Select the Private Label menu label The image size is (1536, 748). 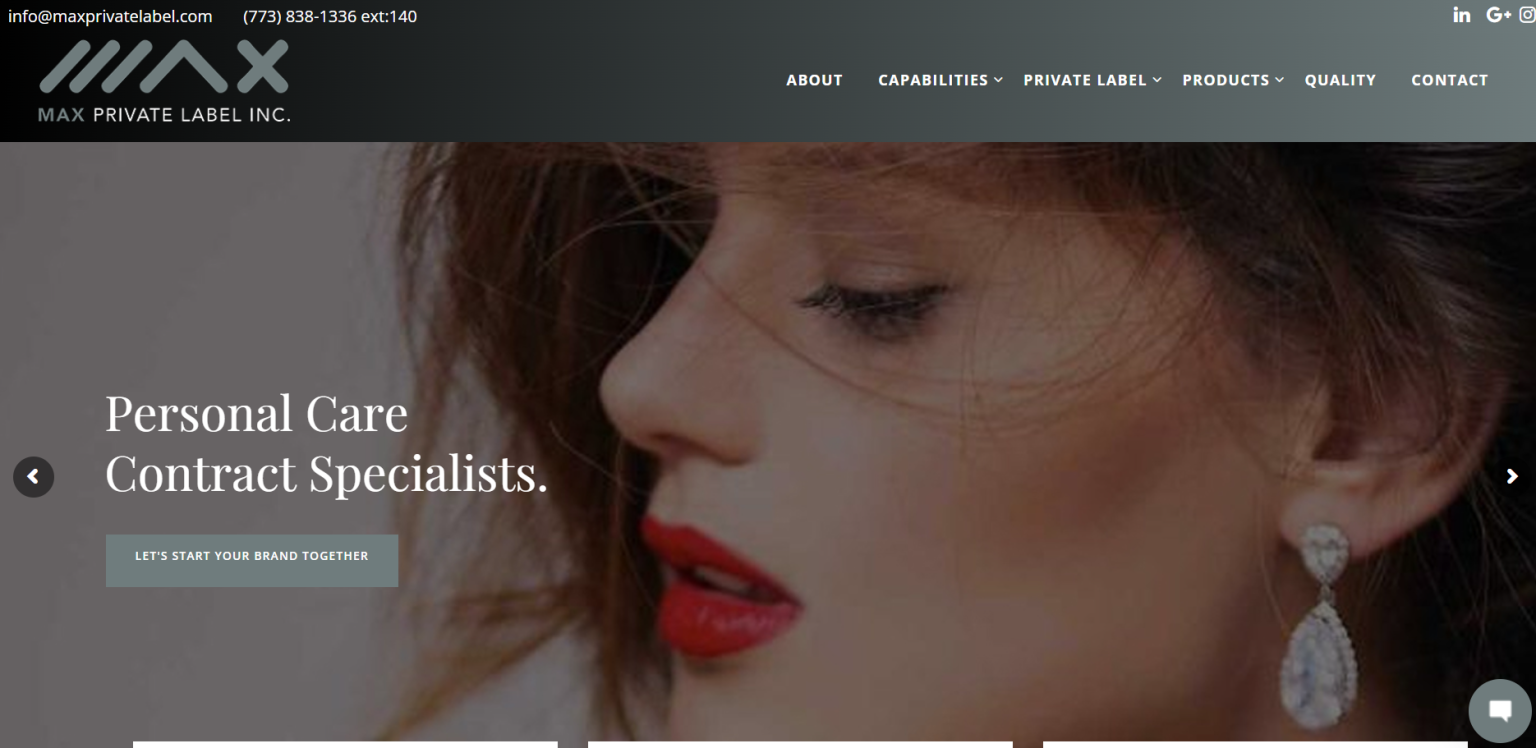pyautogui.click(x=1085, y=80)
